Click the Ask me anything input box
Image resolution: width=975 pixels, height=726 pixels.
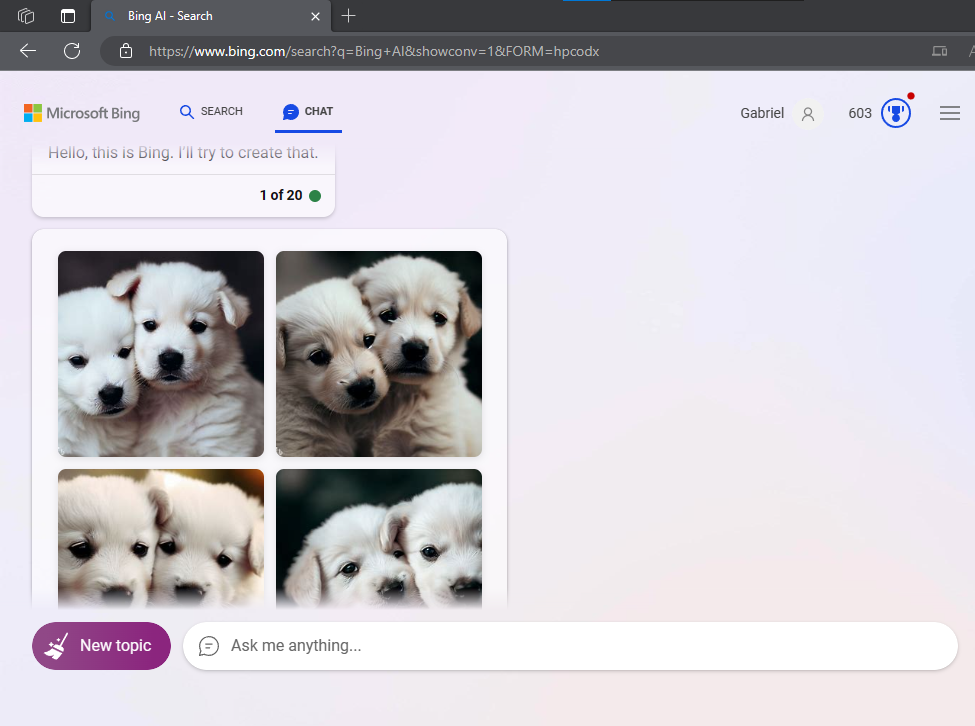570,646
